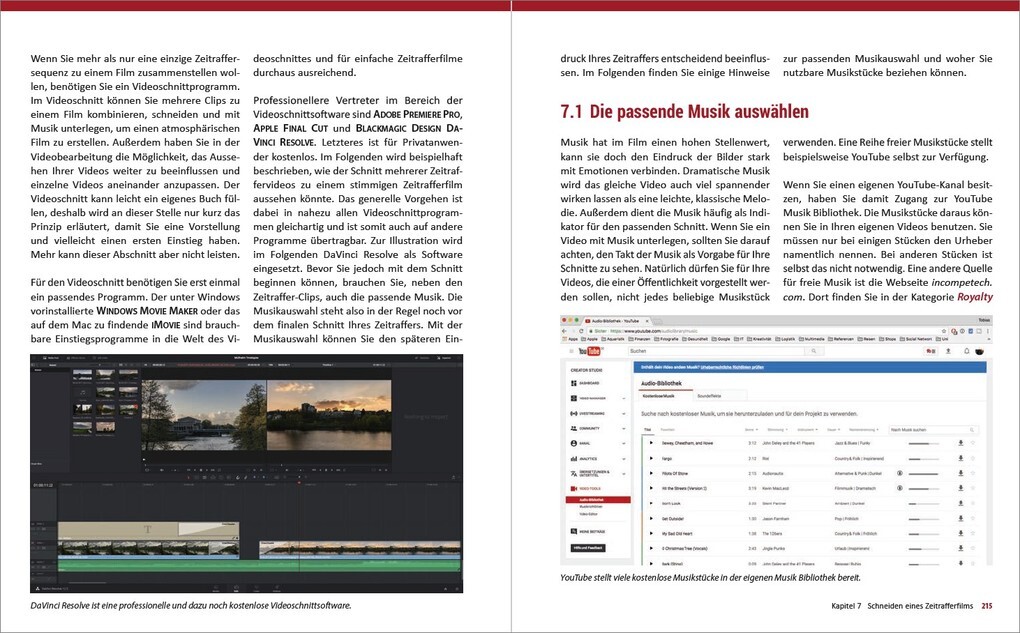Expand Livestreaming section in sidebar
The height and width of the screenshot is (633, 1020).
[624, 414]
